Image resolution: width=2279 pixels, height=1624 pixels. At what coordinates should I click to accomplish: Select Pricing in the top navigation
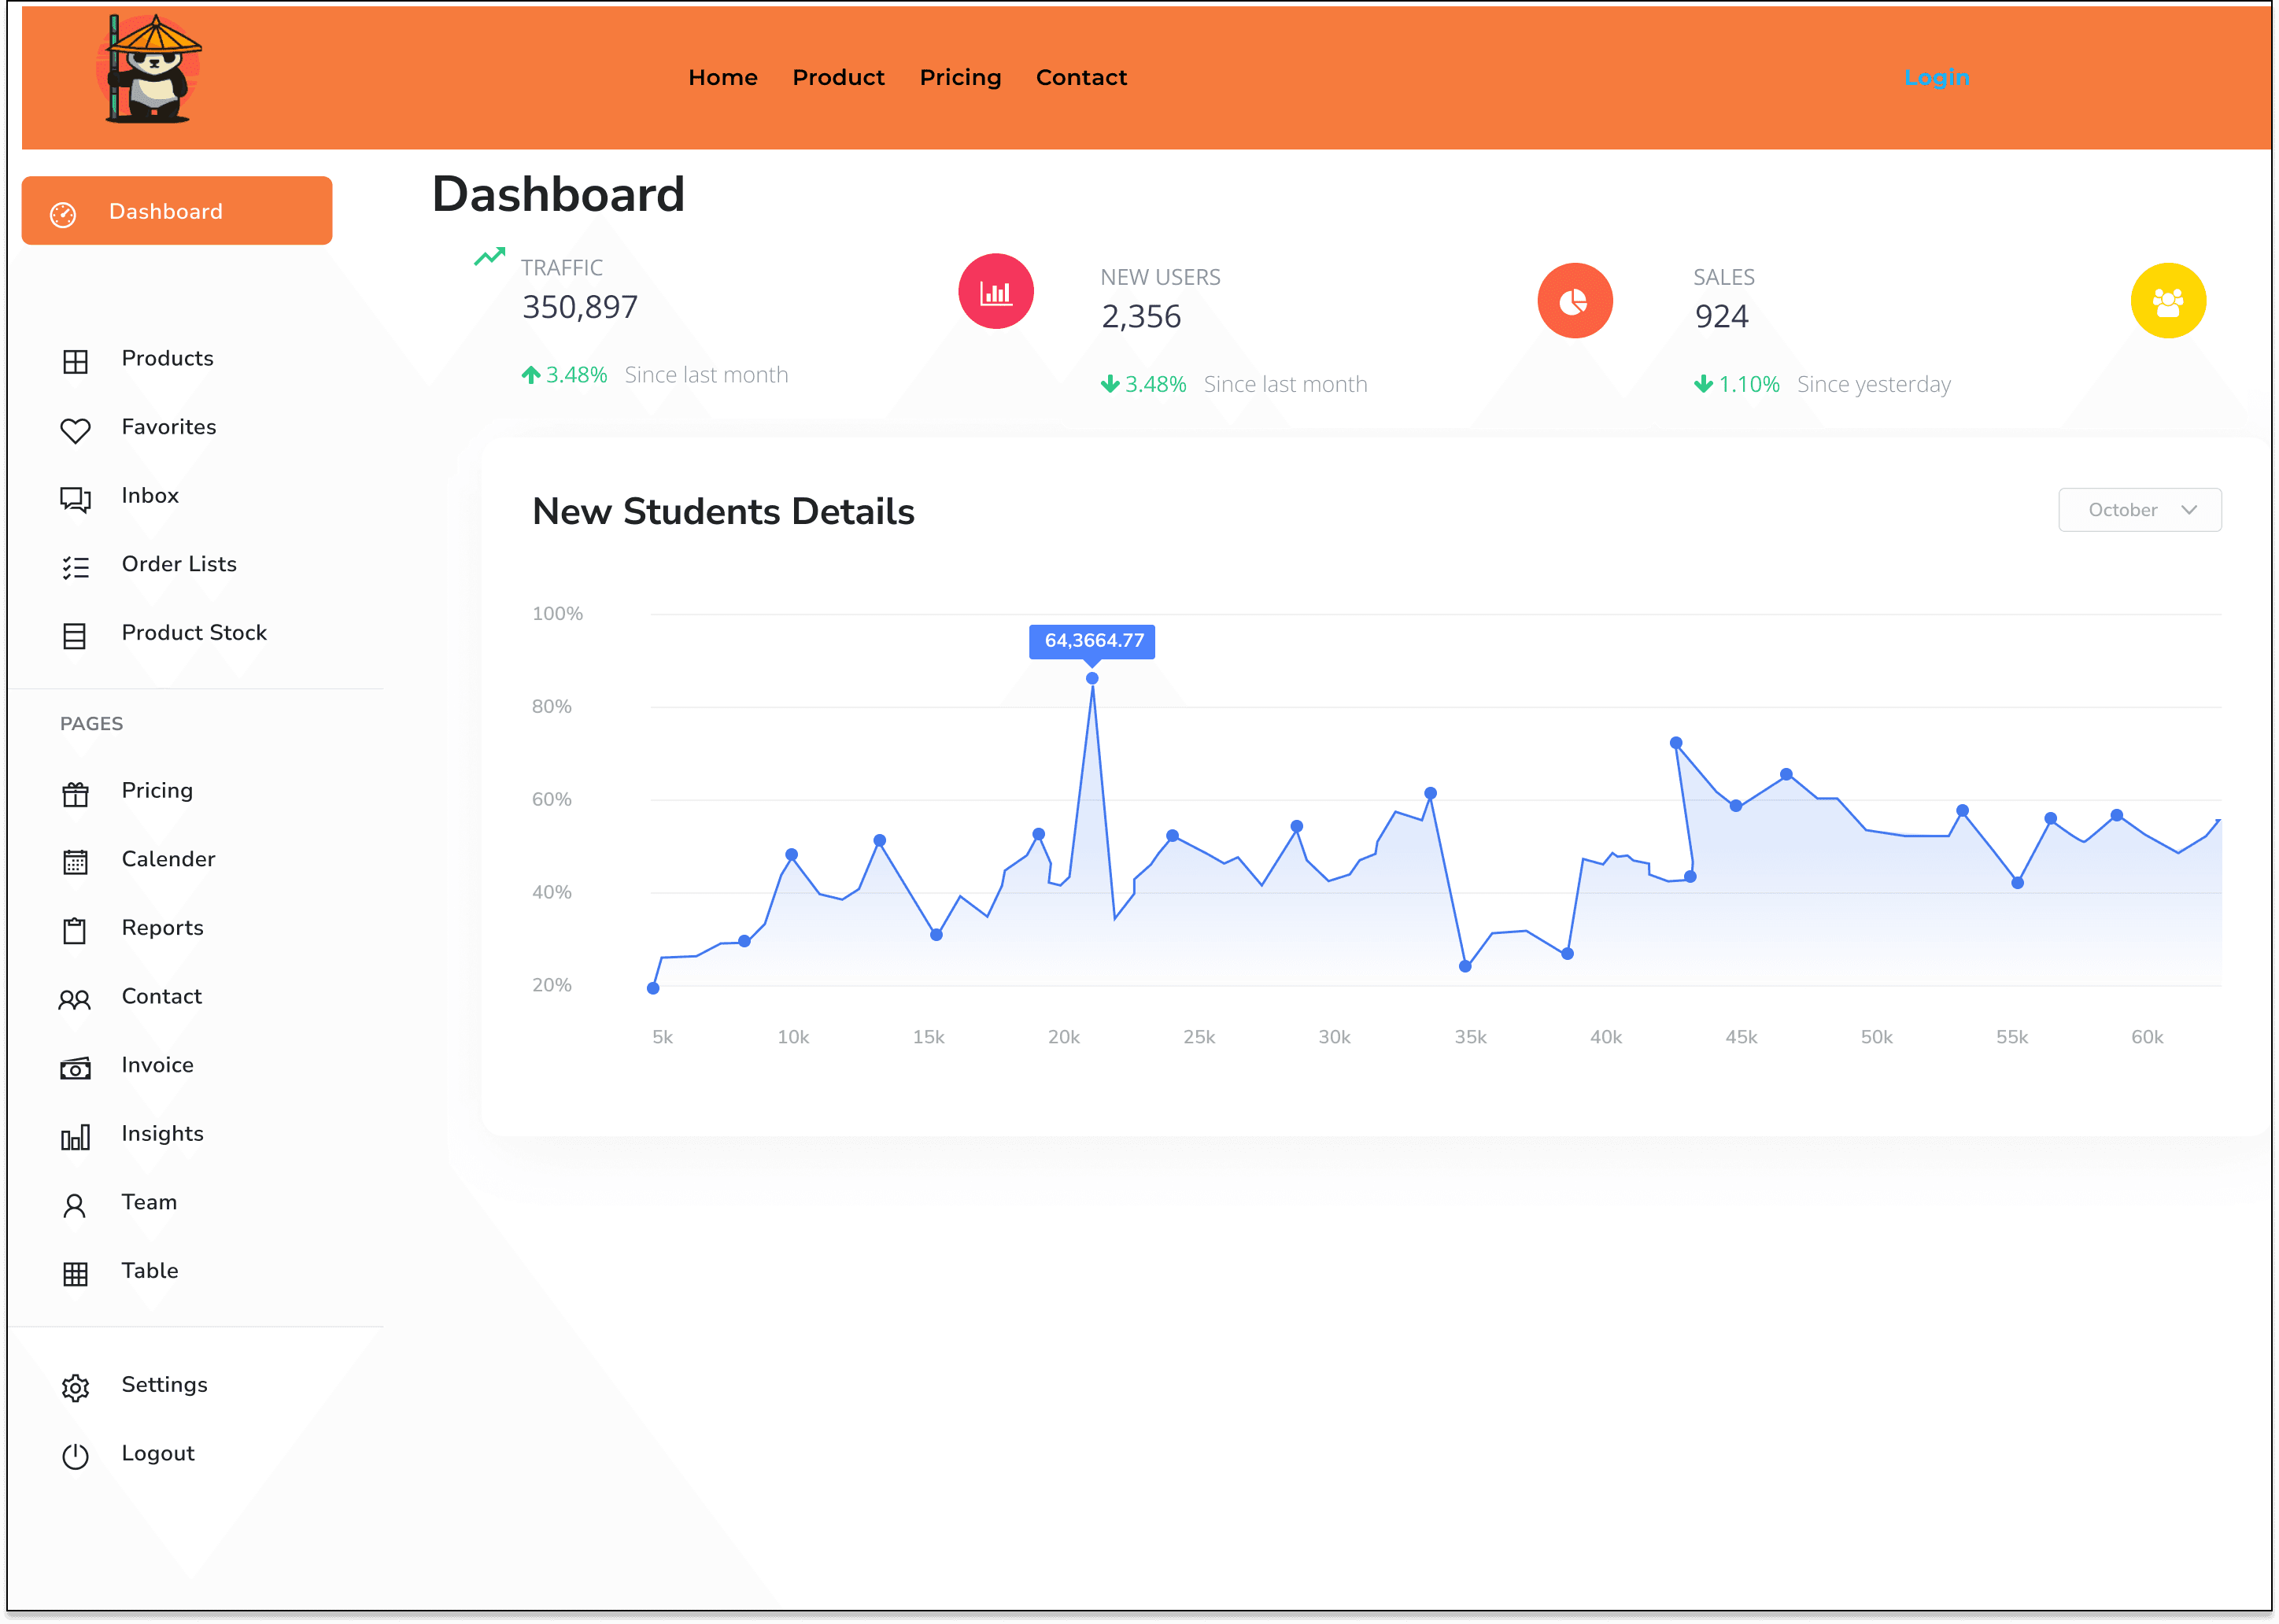[x=960, y=78]
